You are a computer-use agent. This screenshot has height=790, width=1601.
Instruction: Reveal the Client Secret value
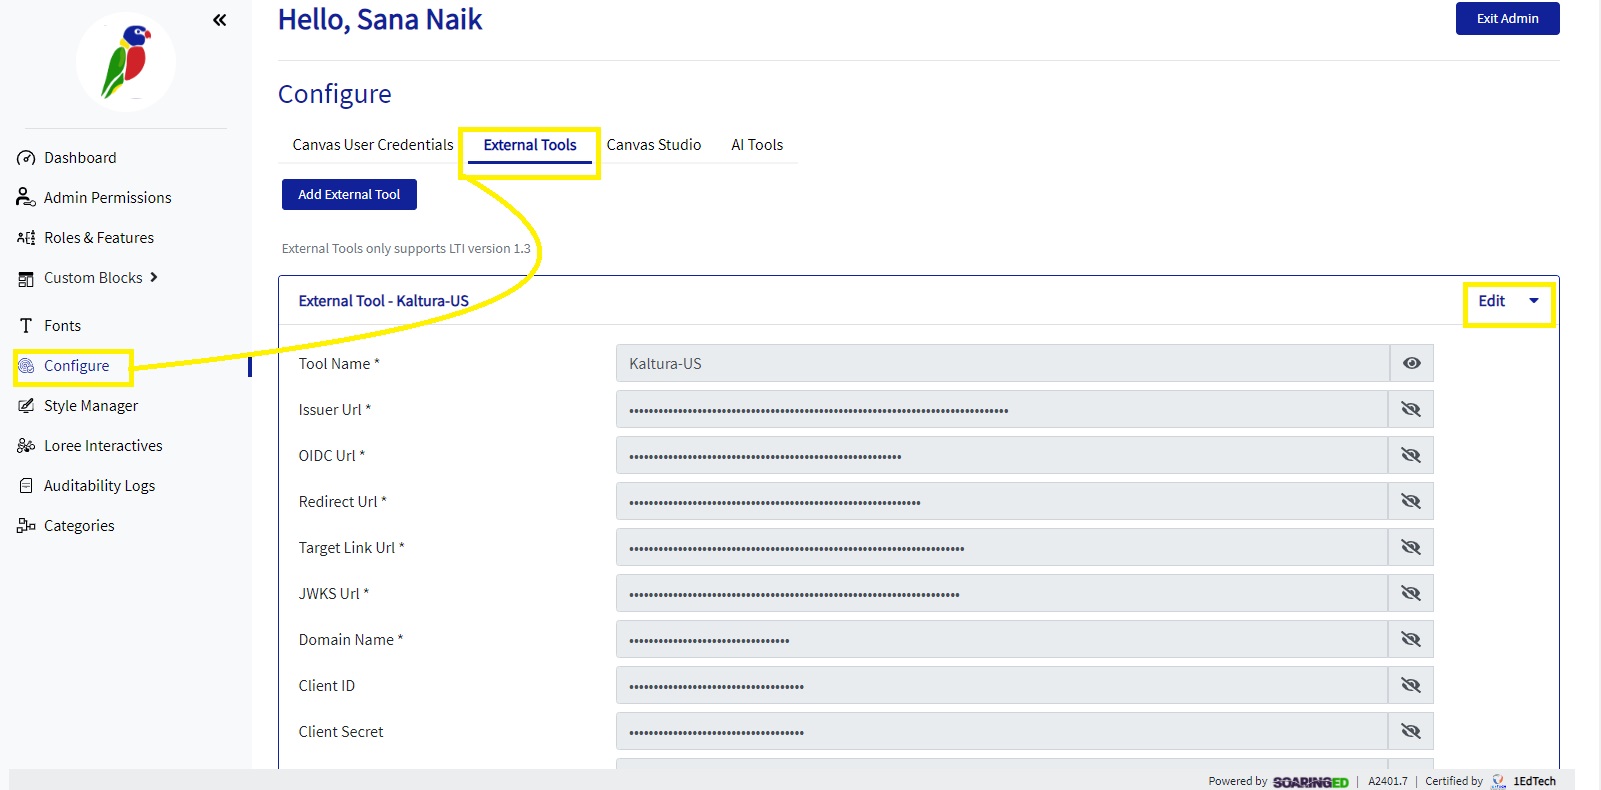(x=1411, y=731)
